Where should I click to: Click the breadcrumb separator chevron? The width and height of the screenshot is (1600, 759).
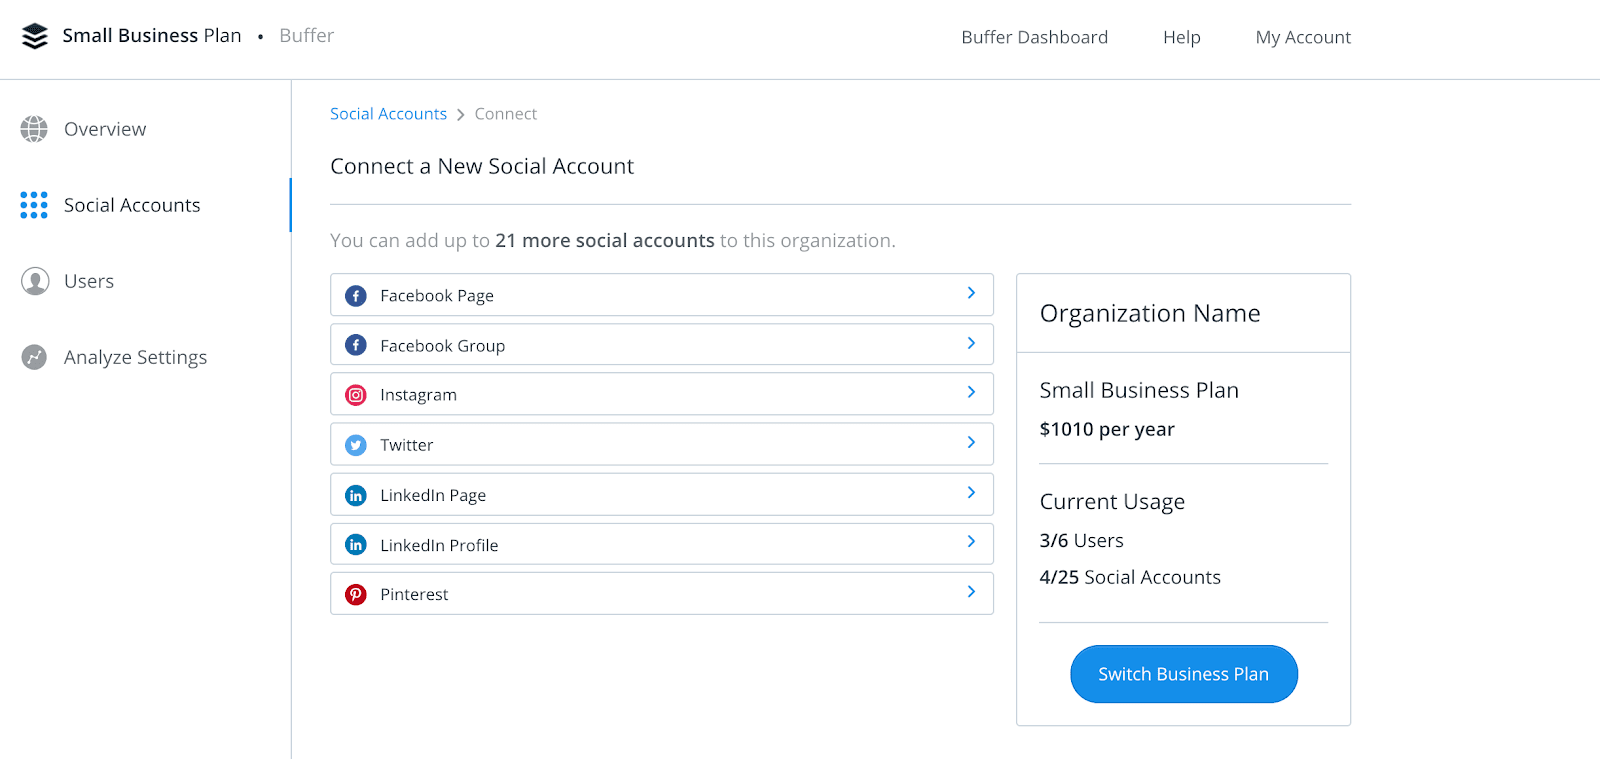point(461,115)
